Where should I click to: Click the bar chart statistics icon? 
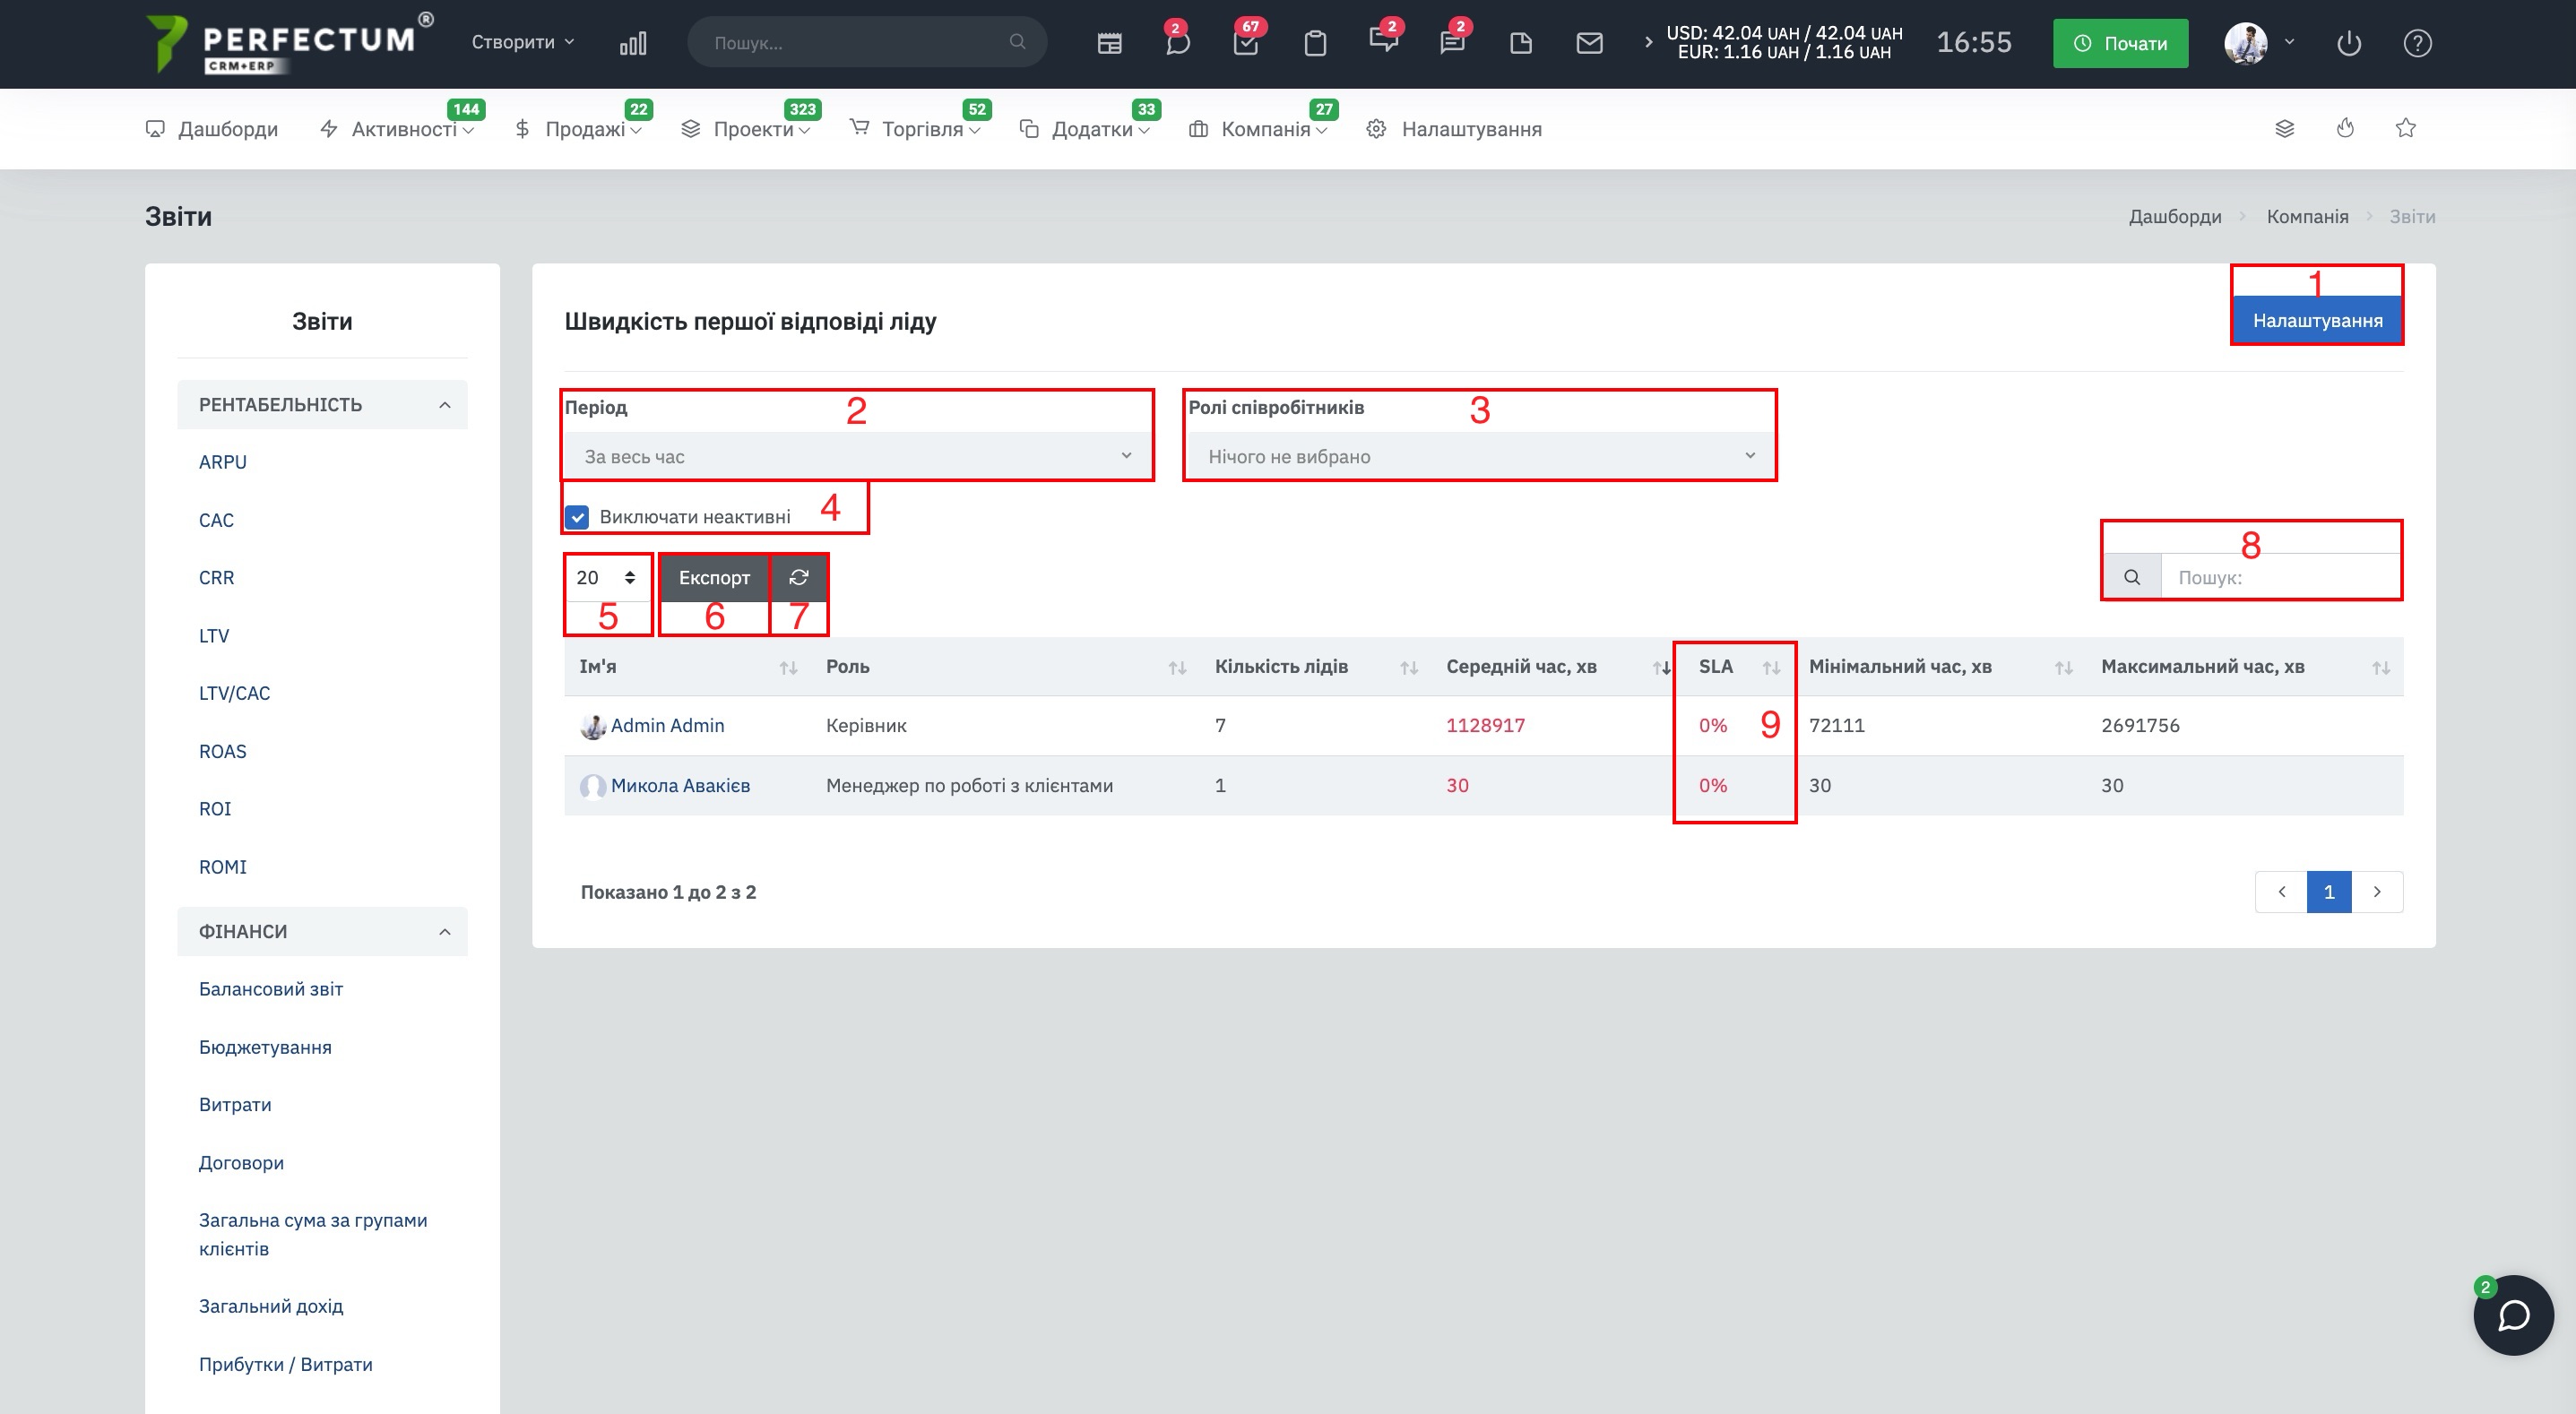point(633,43)
